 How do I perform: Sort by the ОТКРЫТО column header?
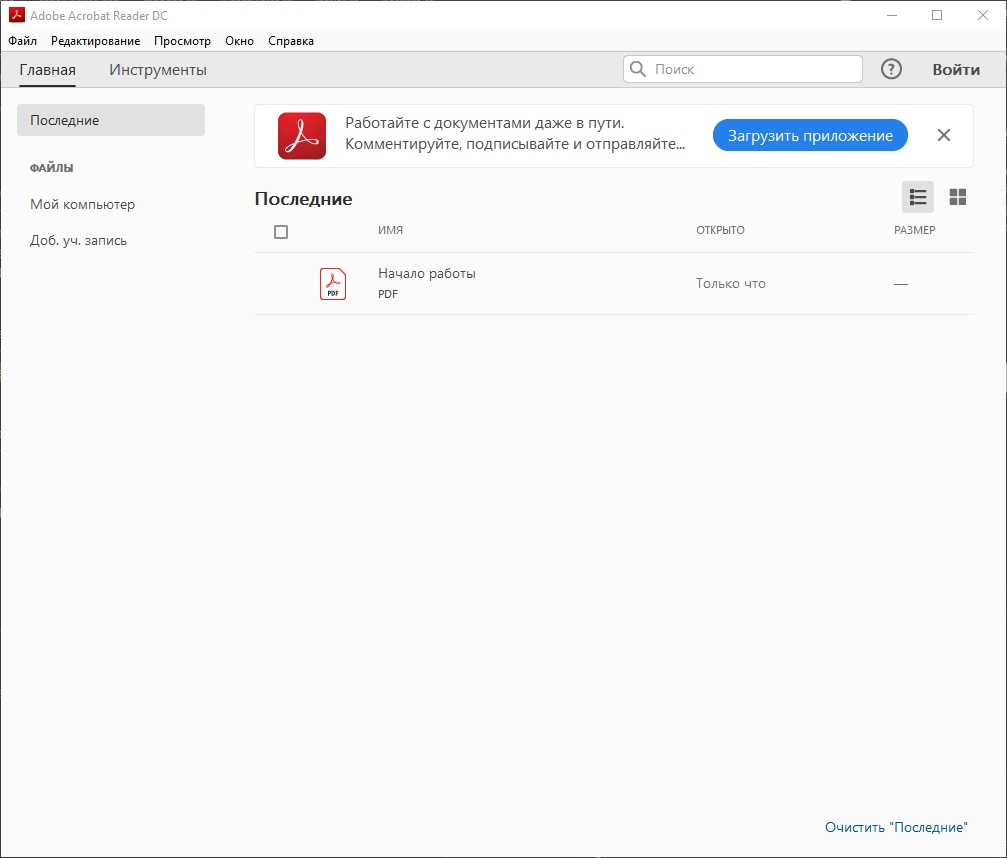point(720,230)
